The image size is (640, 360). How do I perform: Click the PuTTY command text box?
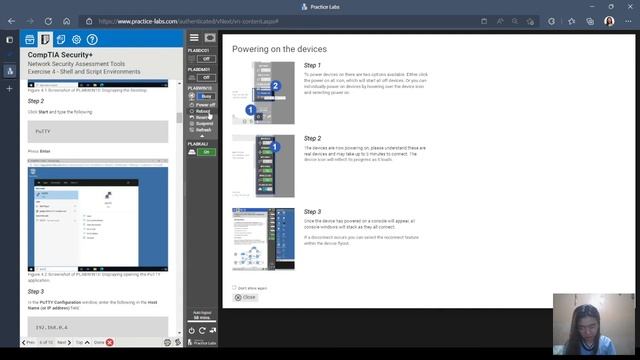98,131
